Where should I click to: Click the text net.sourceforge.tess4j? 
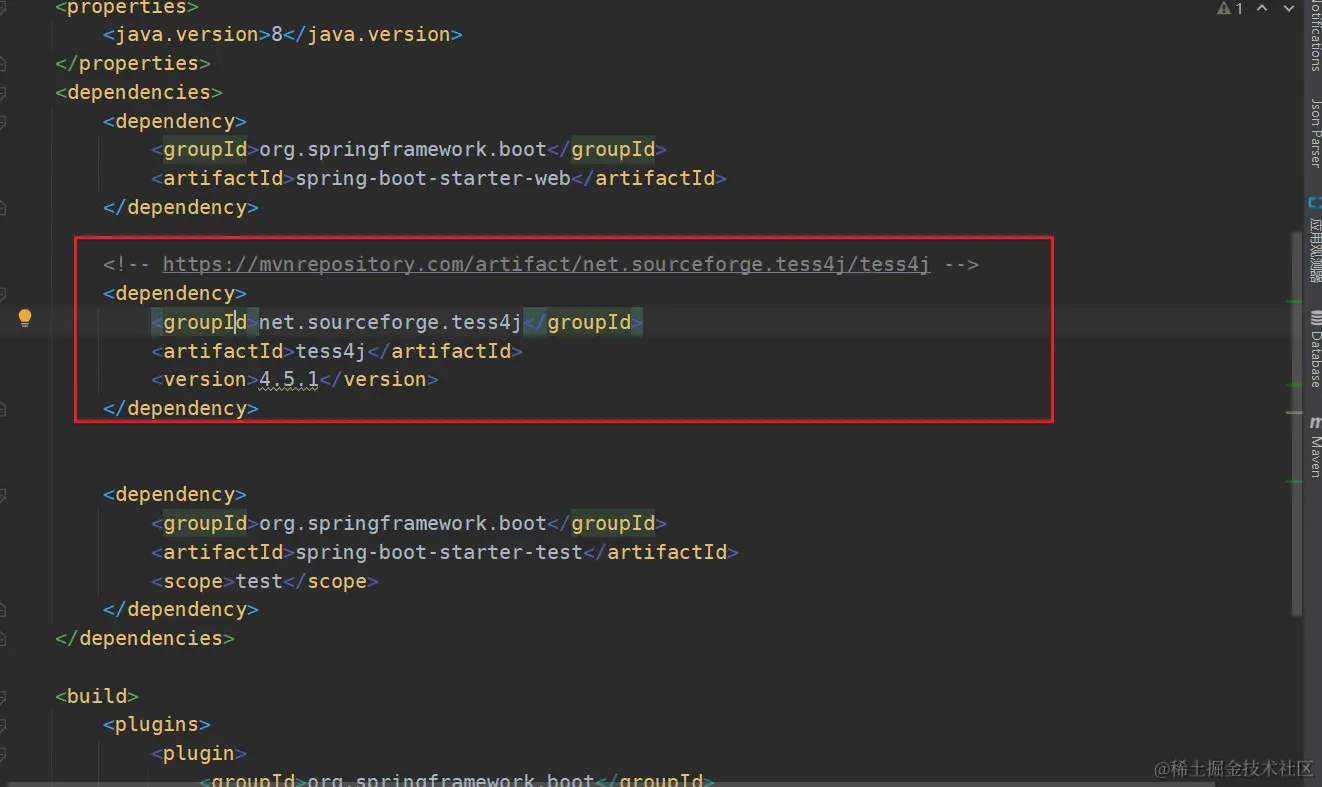tap(391, 322)
